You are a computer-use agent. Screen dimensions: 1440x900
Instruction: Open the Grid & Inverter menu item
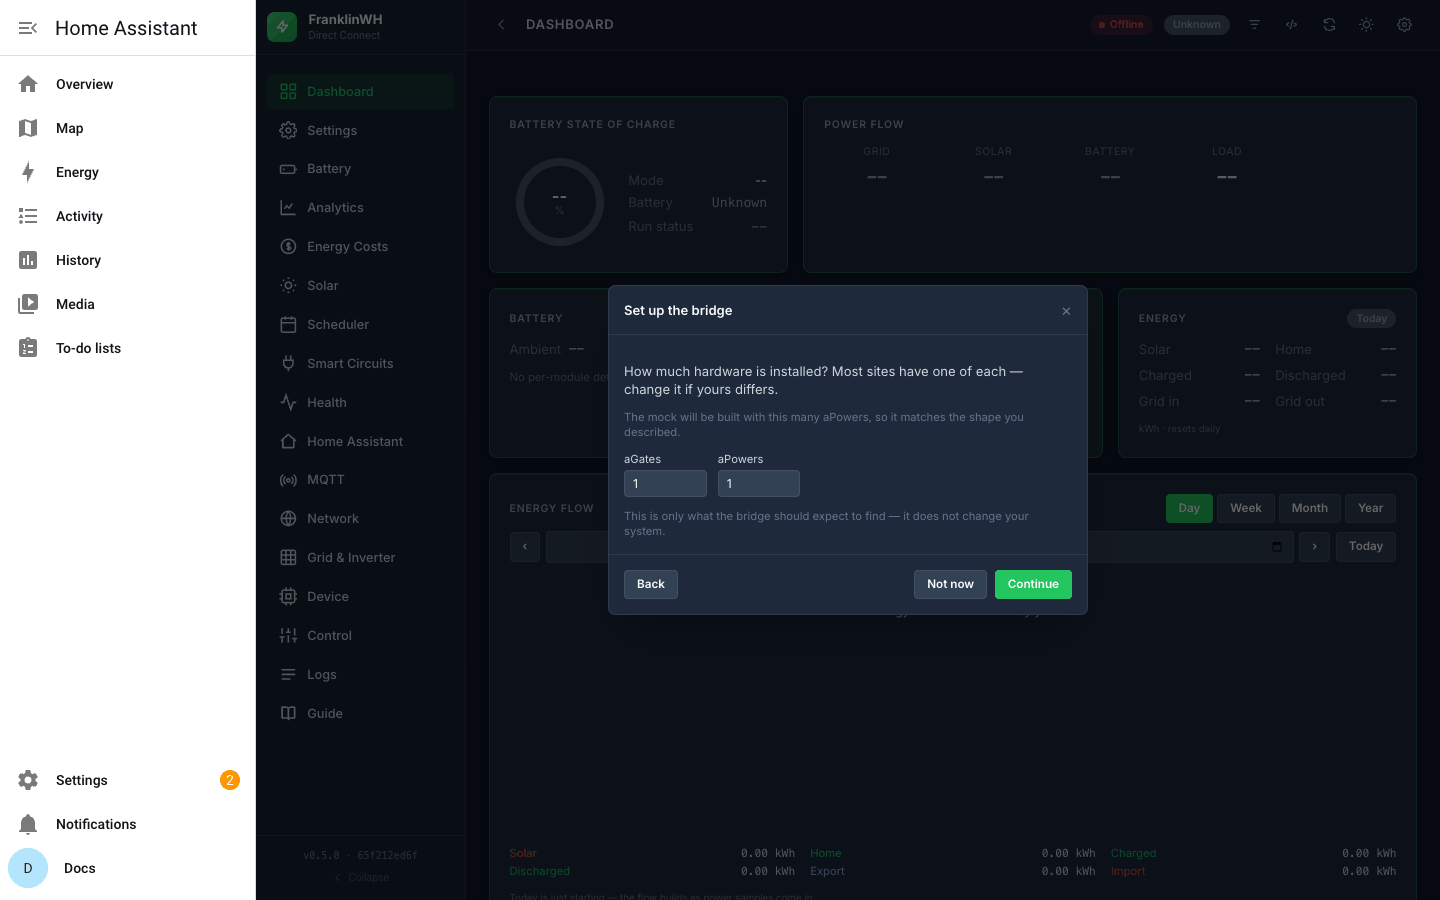tap(360, 558)
